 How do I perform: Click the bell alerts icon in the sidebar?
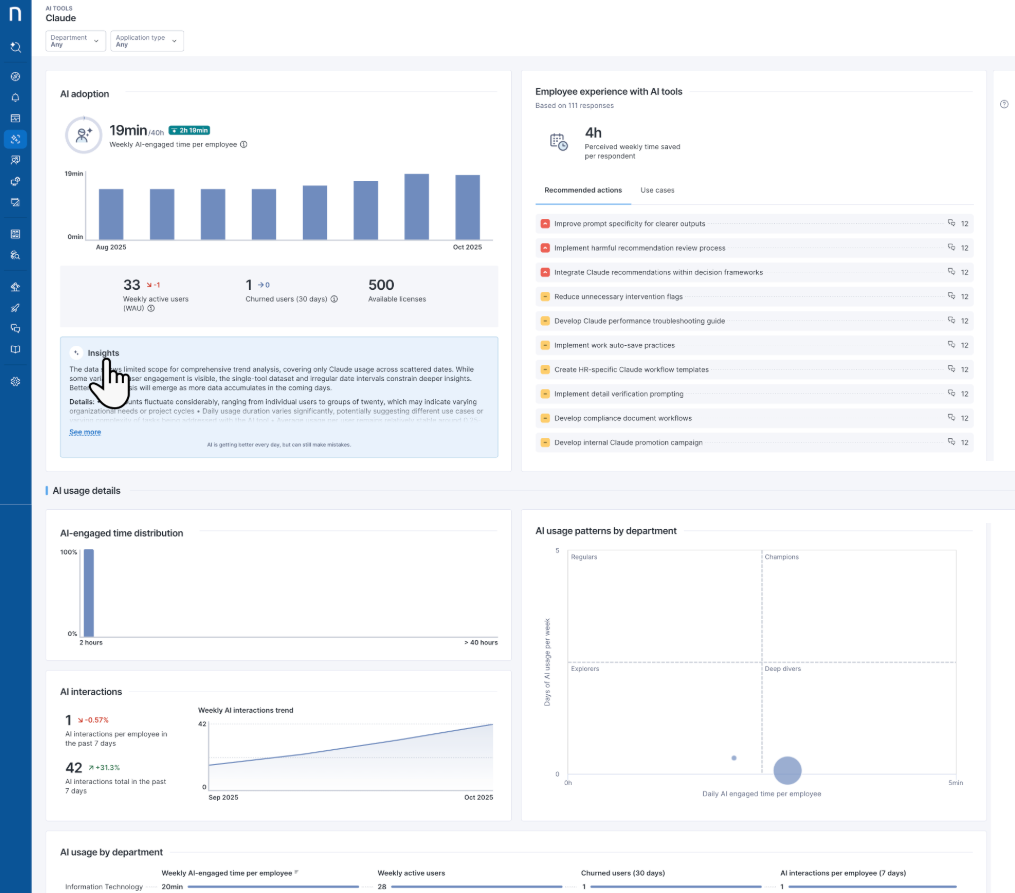tap(15, 97)
